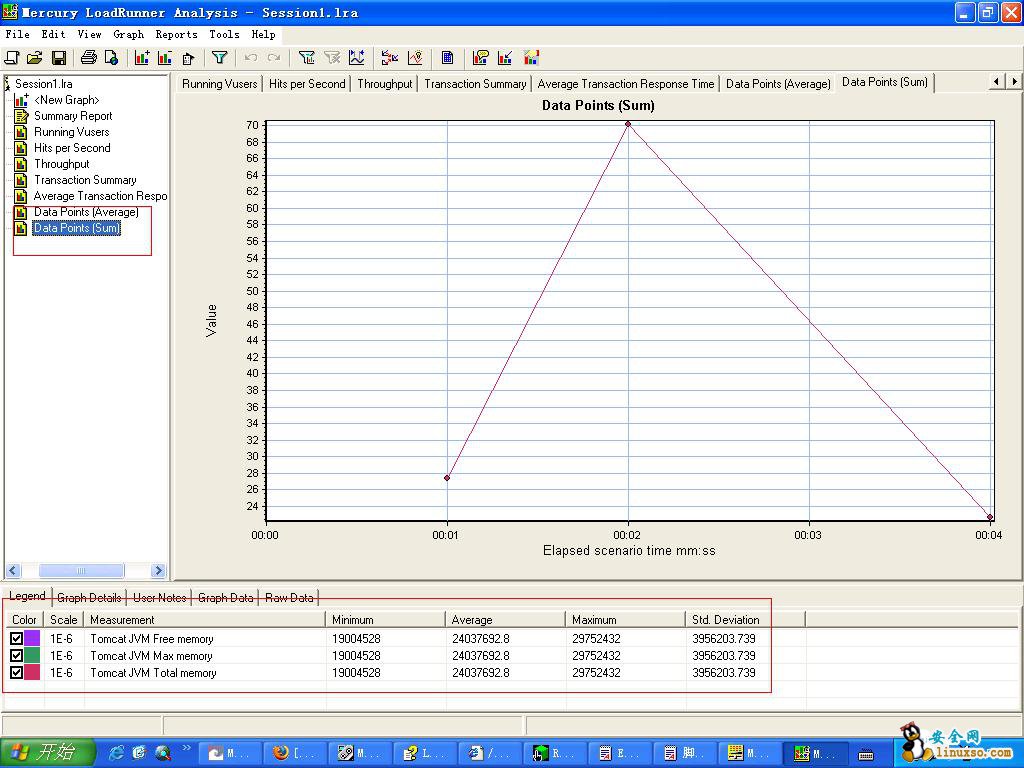Click purple color swatch for Free memory
Viewport: 1024px width, 768px height.
[32, 639]
